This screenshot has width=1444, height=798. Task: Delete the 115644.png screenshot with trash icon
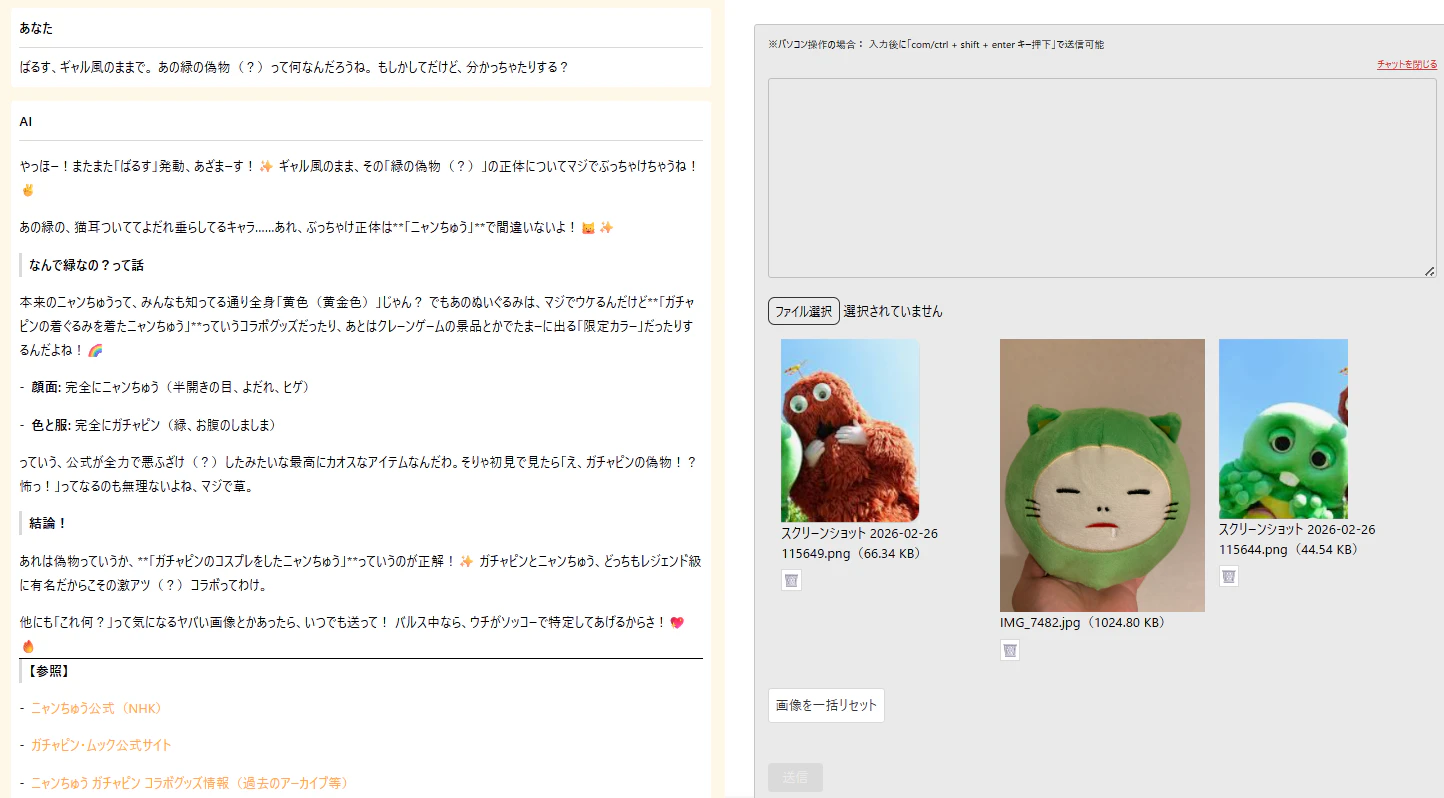point(1229,576)
